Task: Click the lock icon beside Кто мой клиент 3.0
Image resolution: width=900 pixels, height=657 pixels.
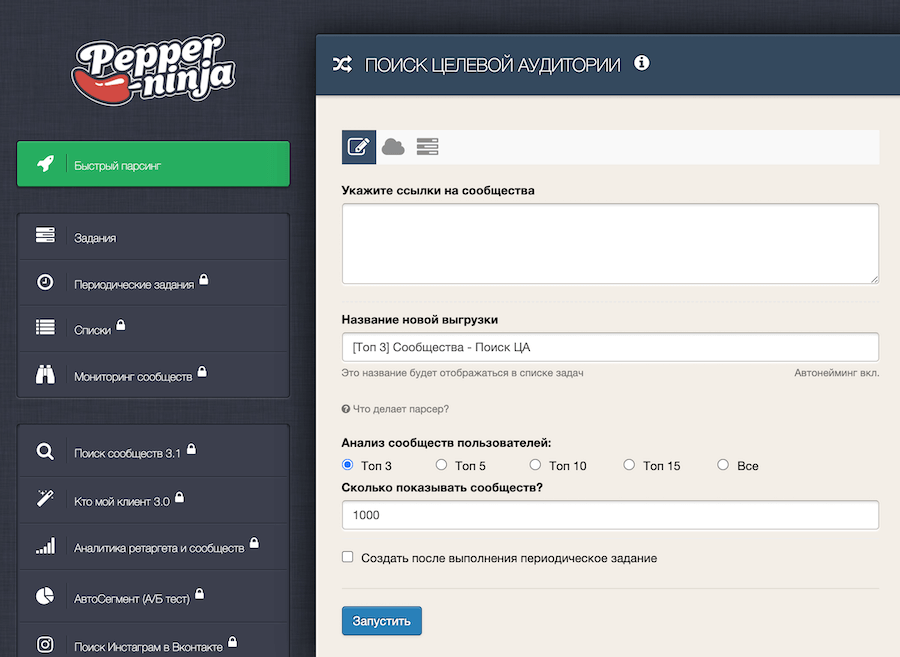Action: tap(180, 496)
